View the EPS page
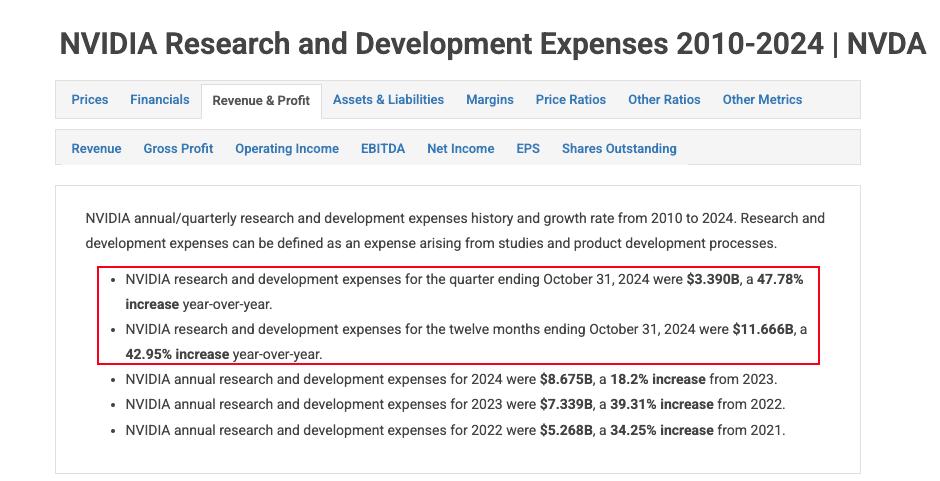940x481 pixels. point(528,149)
